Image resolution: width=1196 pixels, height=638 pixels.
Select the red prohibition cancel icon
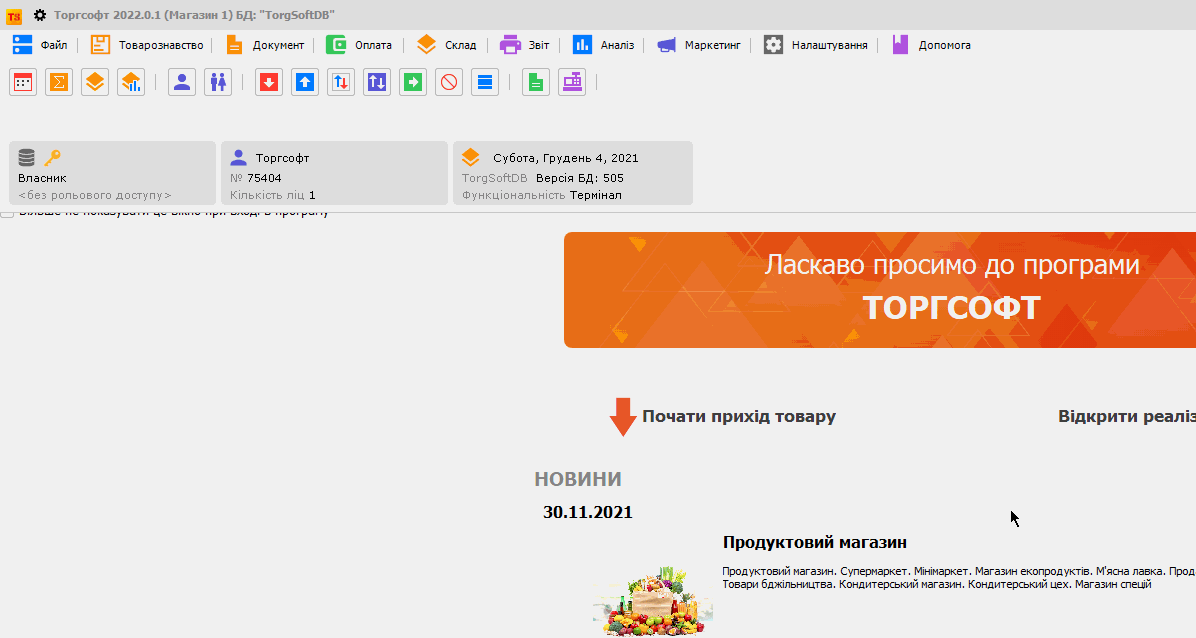click(448, 82)
